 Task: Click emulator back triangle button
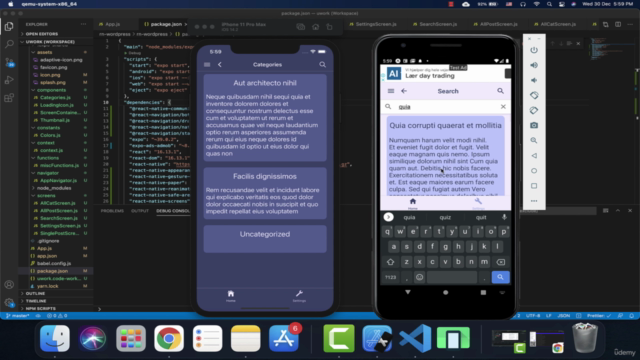tap(534, 156)
